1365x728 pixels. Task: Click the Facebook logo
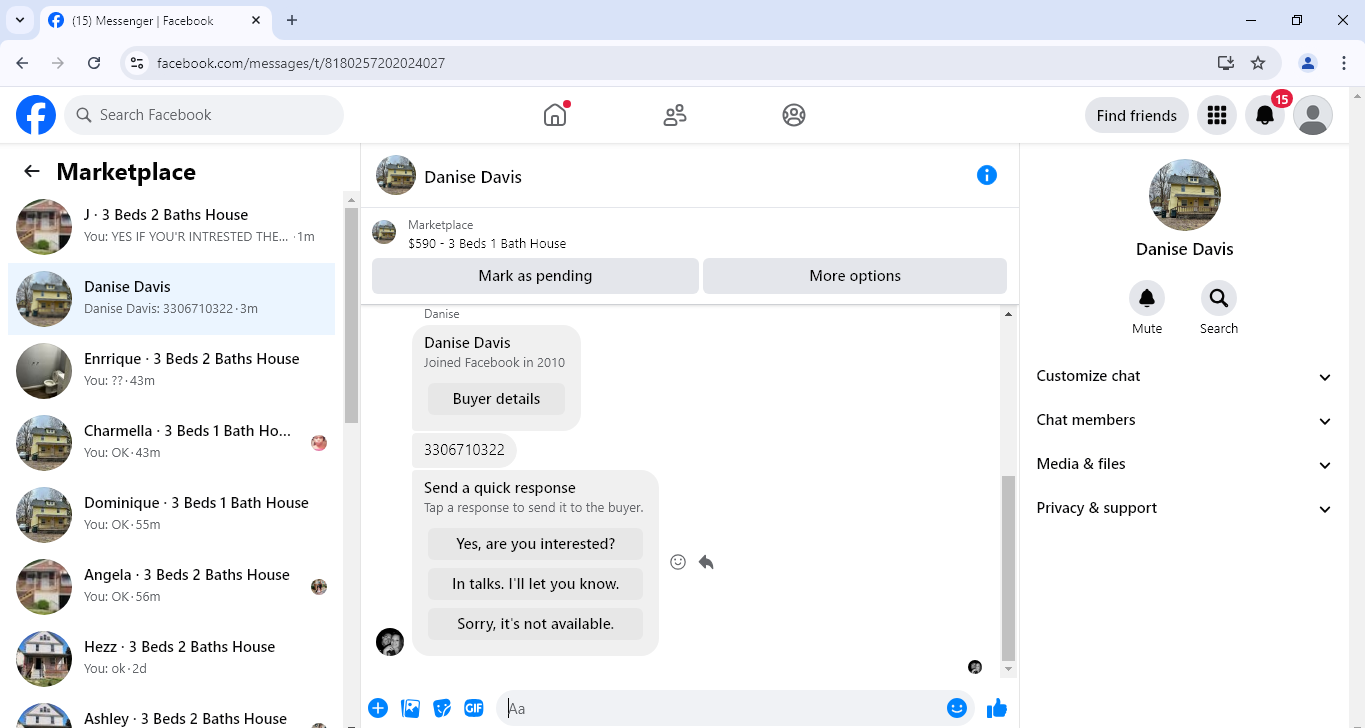[36, 115]
